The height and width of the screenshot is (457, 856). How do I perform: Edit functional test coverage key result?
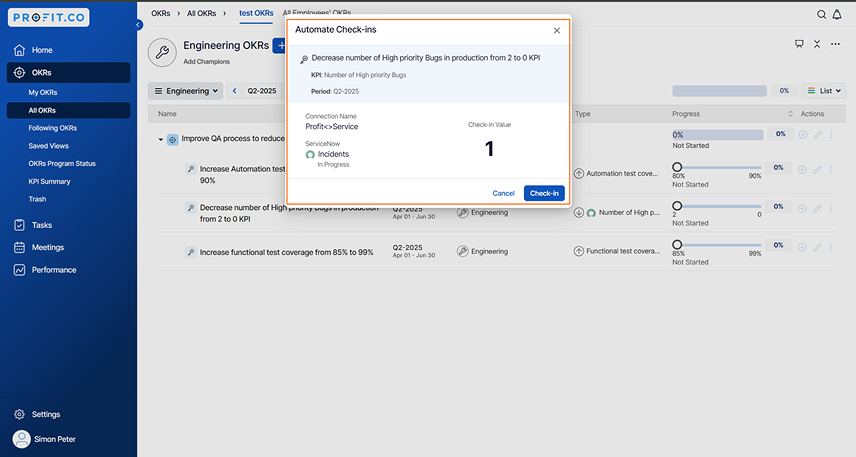click(x=817, y=247)
